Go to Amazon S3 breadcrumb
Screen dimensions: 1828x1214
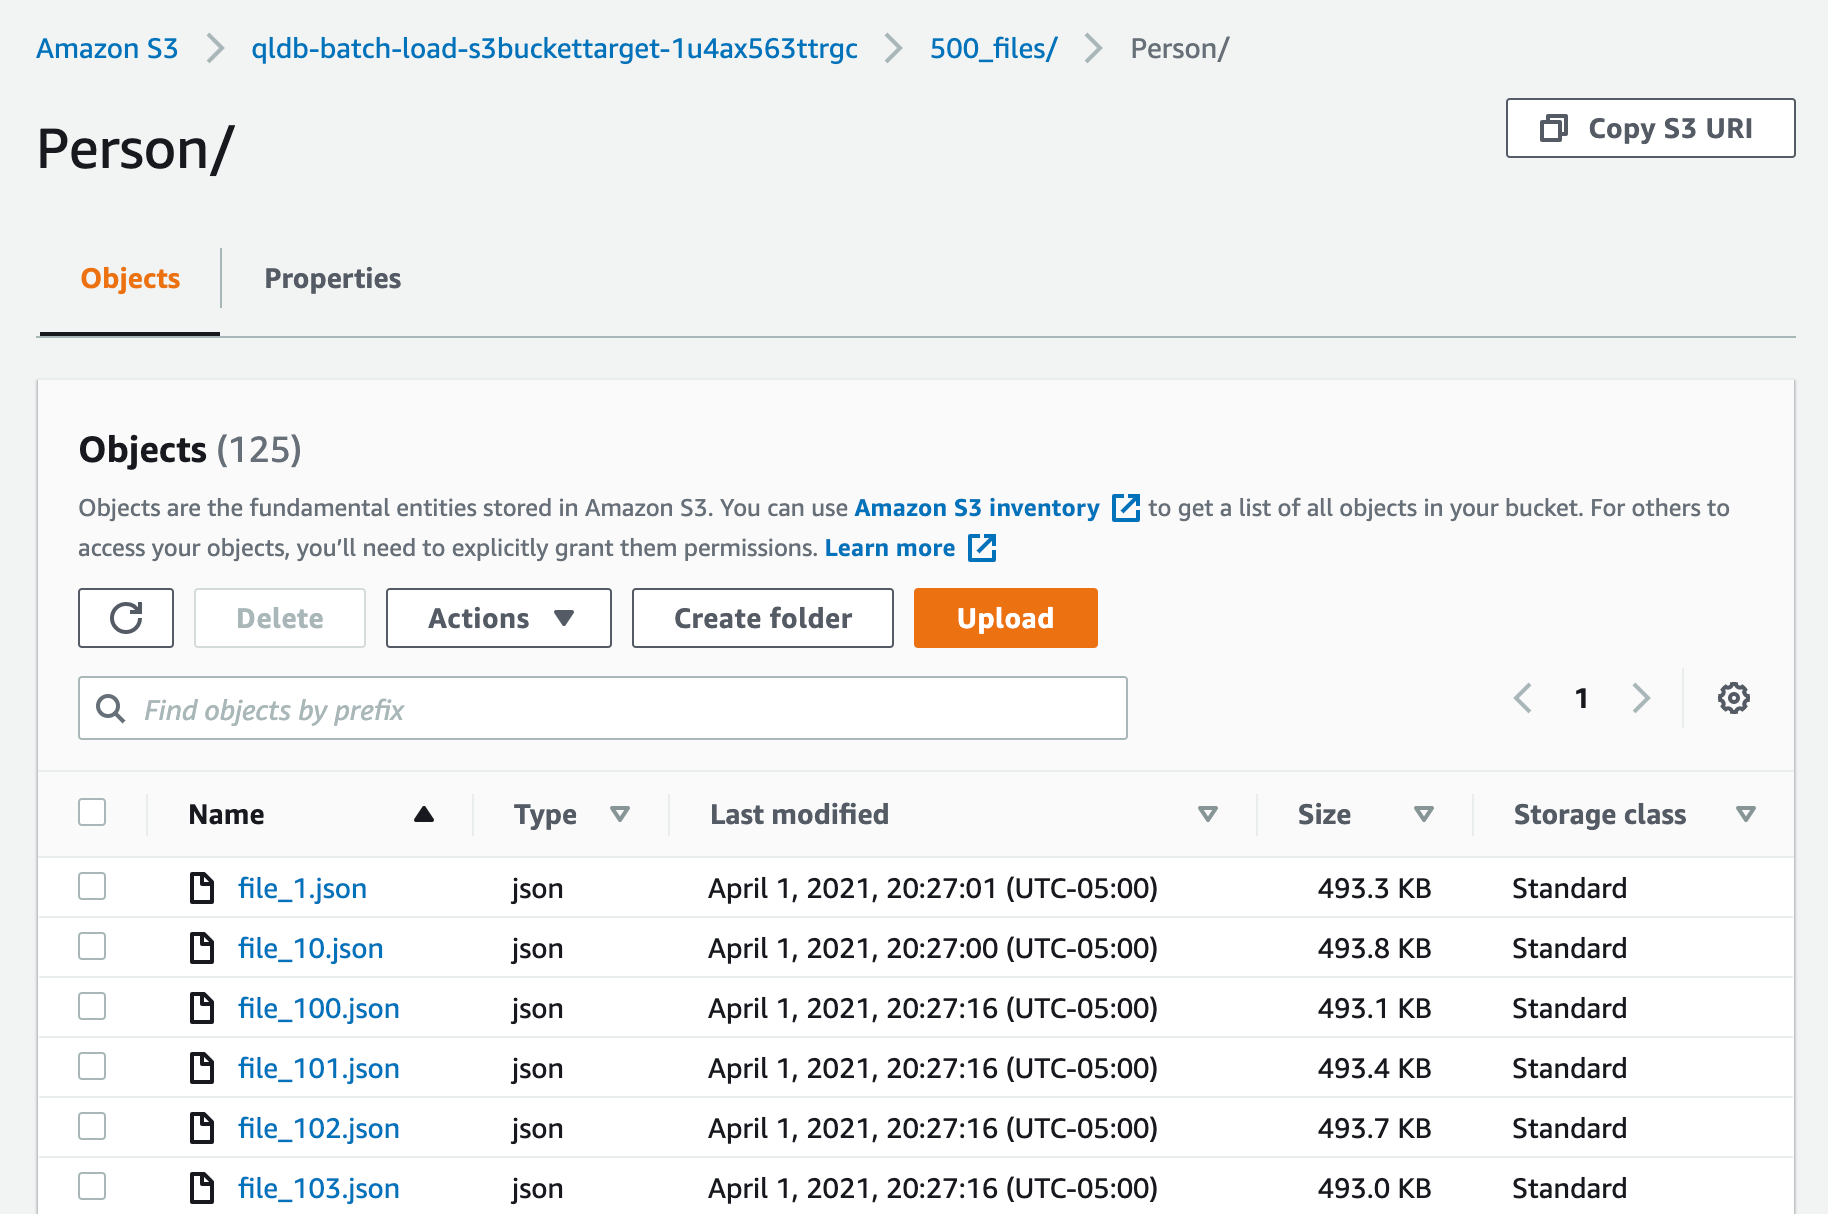click(107, 48)
